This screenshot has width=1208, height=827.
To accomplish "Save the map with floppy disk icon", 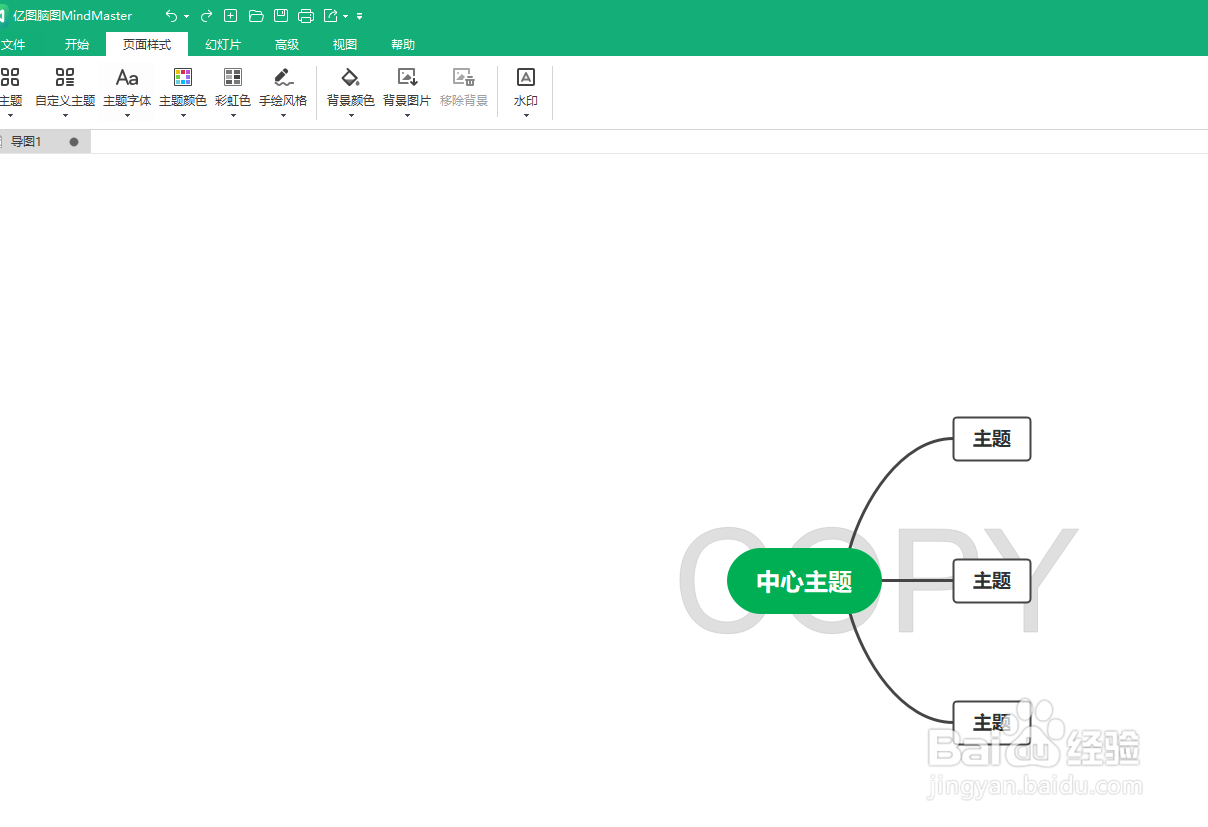I will coord(281,16).
